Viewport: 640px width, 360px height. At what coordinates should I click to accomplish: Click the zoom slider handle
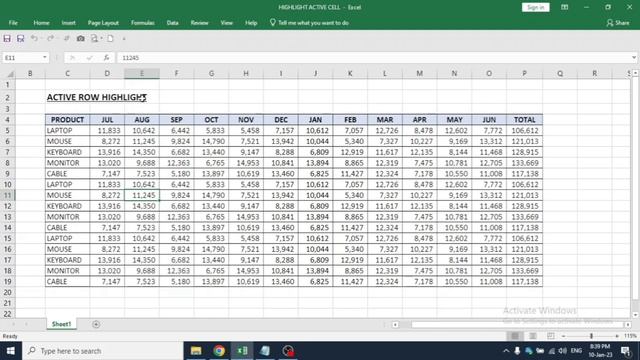[x=591, y=336]
